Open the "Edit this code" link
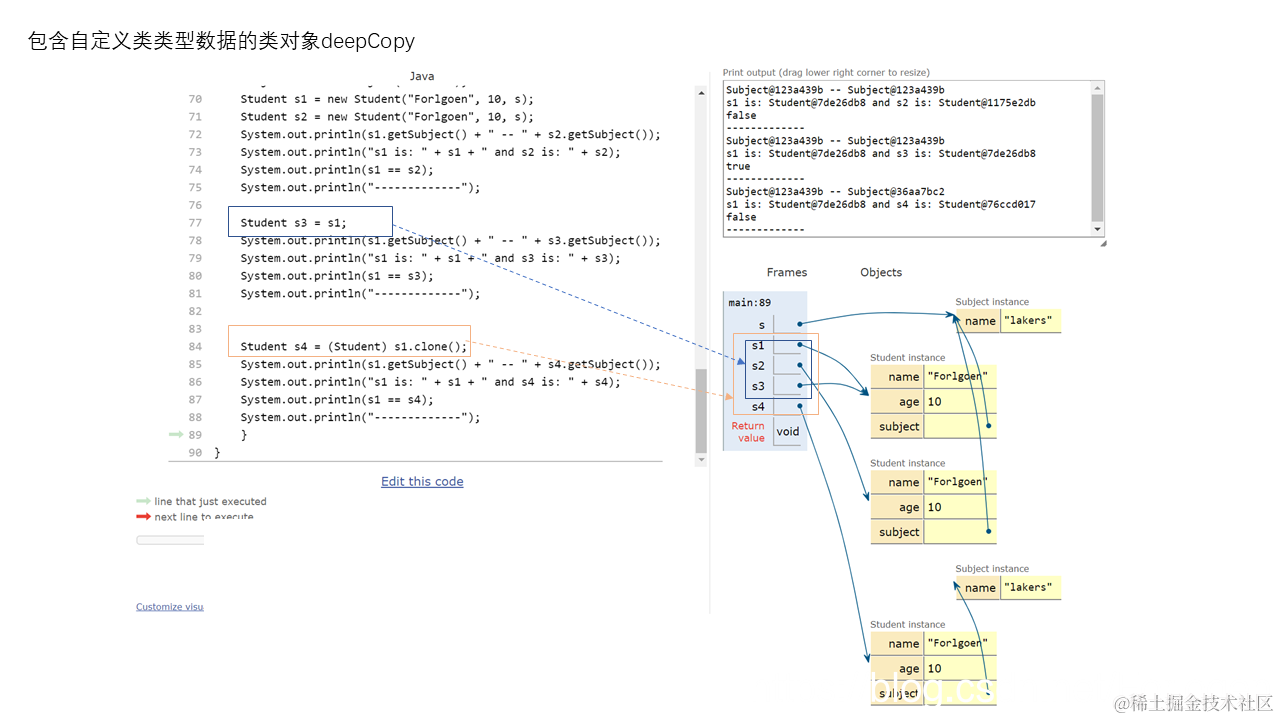This screenshot has height=720, width=1280. point(422,481)
